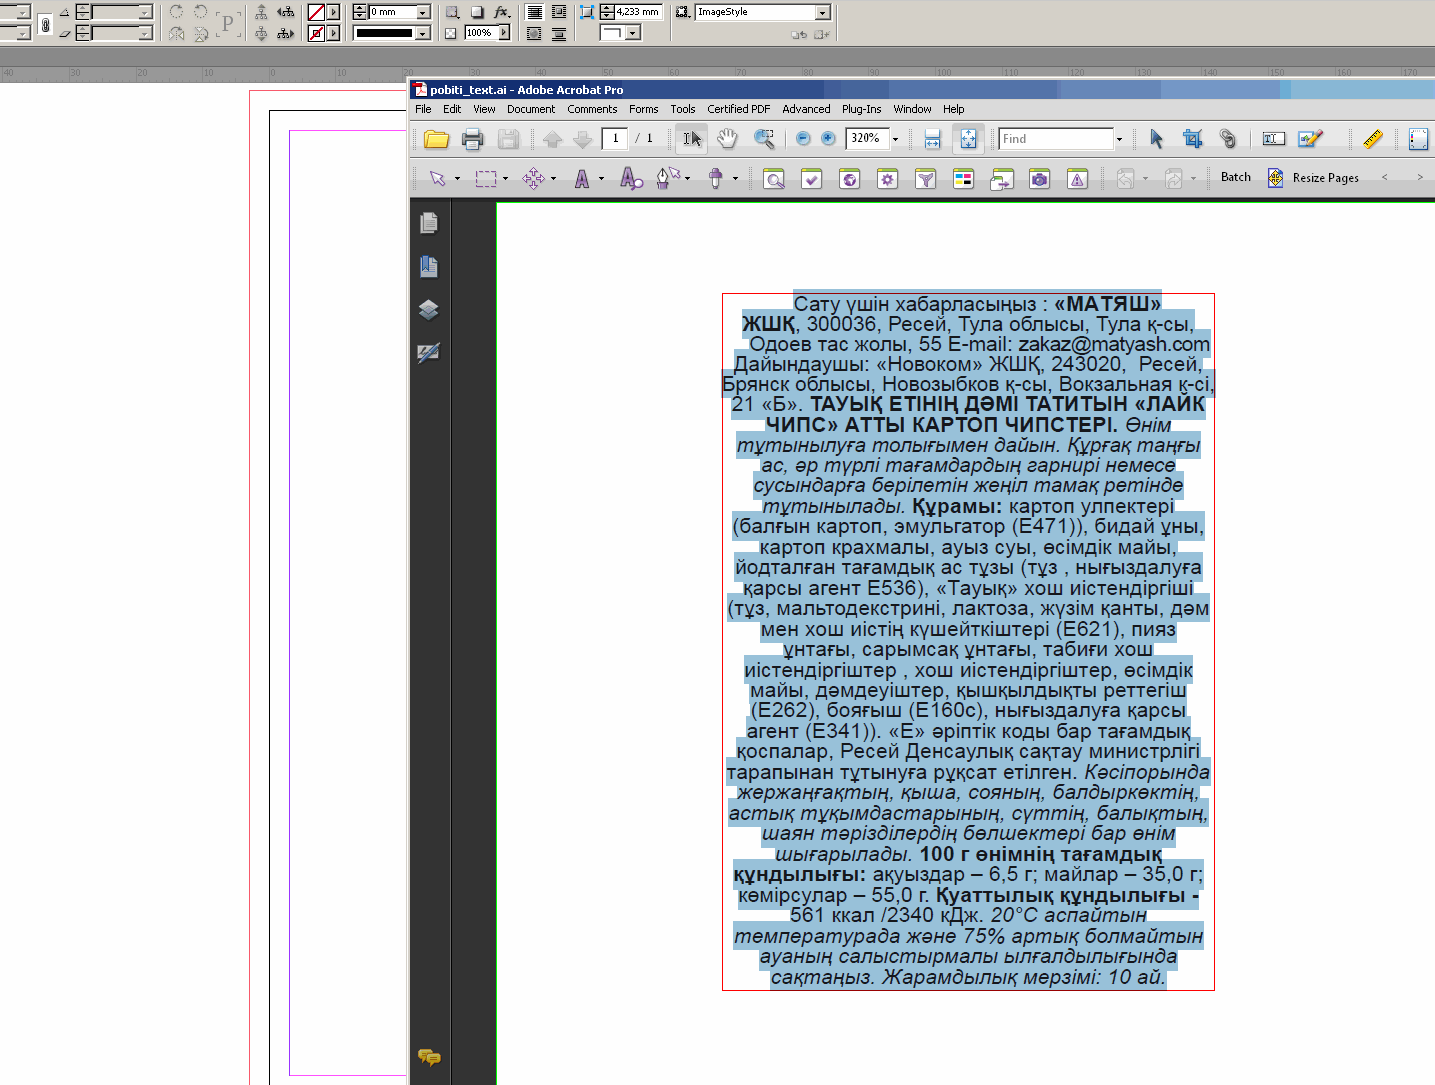Click the Open file folder icon
The width and height of the screenshot is (1435, 1085).
point(436,139)
